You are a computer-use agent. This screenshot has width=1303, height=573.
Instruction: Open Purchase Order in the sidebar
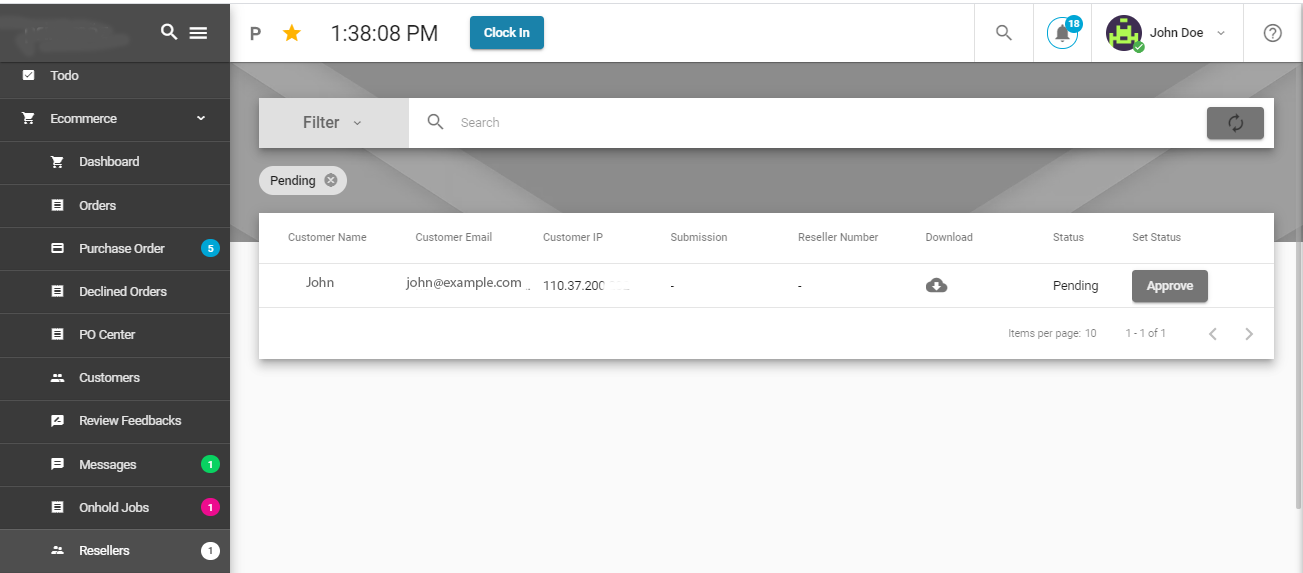(121, 249)
